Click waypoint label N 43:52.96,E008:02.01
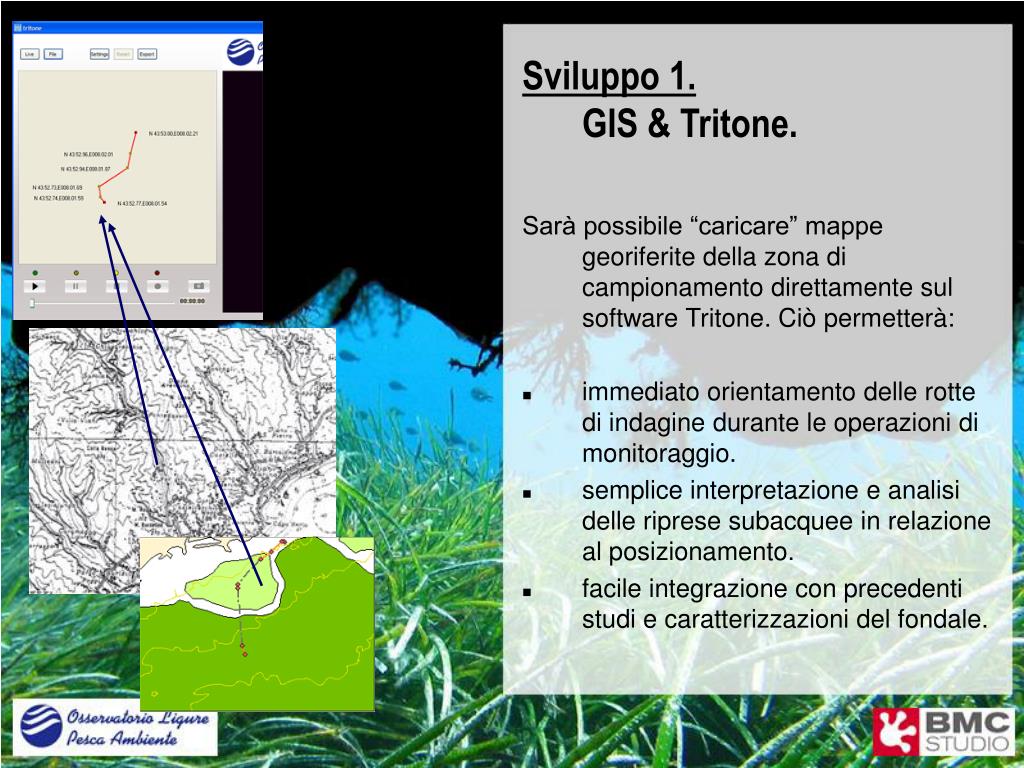The width and height of the screenshot is (1024, 768). click(88, 155)
